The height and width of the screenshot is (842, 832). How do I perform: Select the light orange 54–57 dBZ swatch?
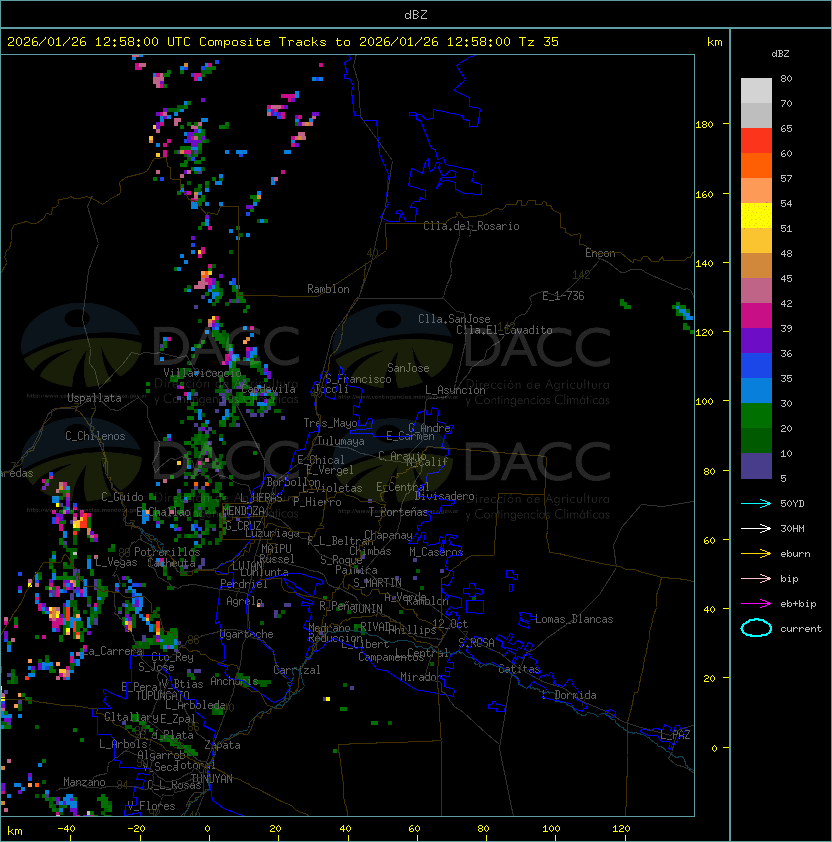[756, 191]
